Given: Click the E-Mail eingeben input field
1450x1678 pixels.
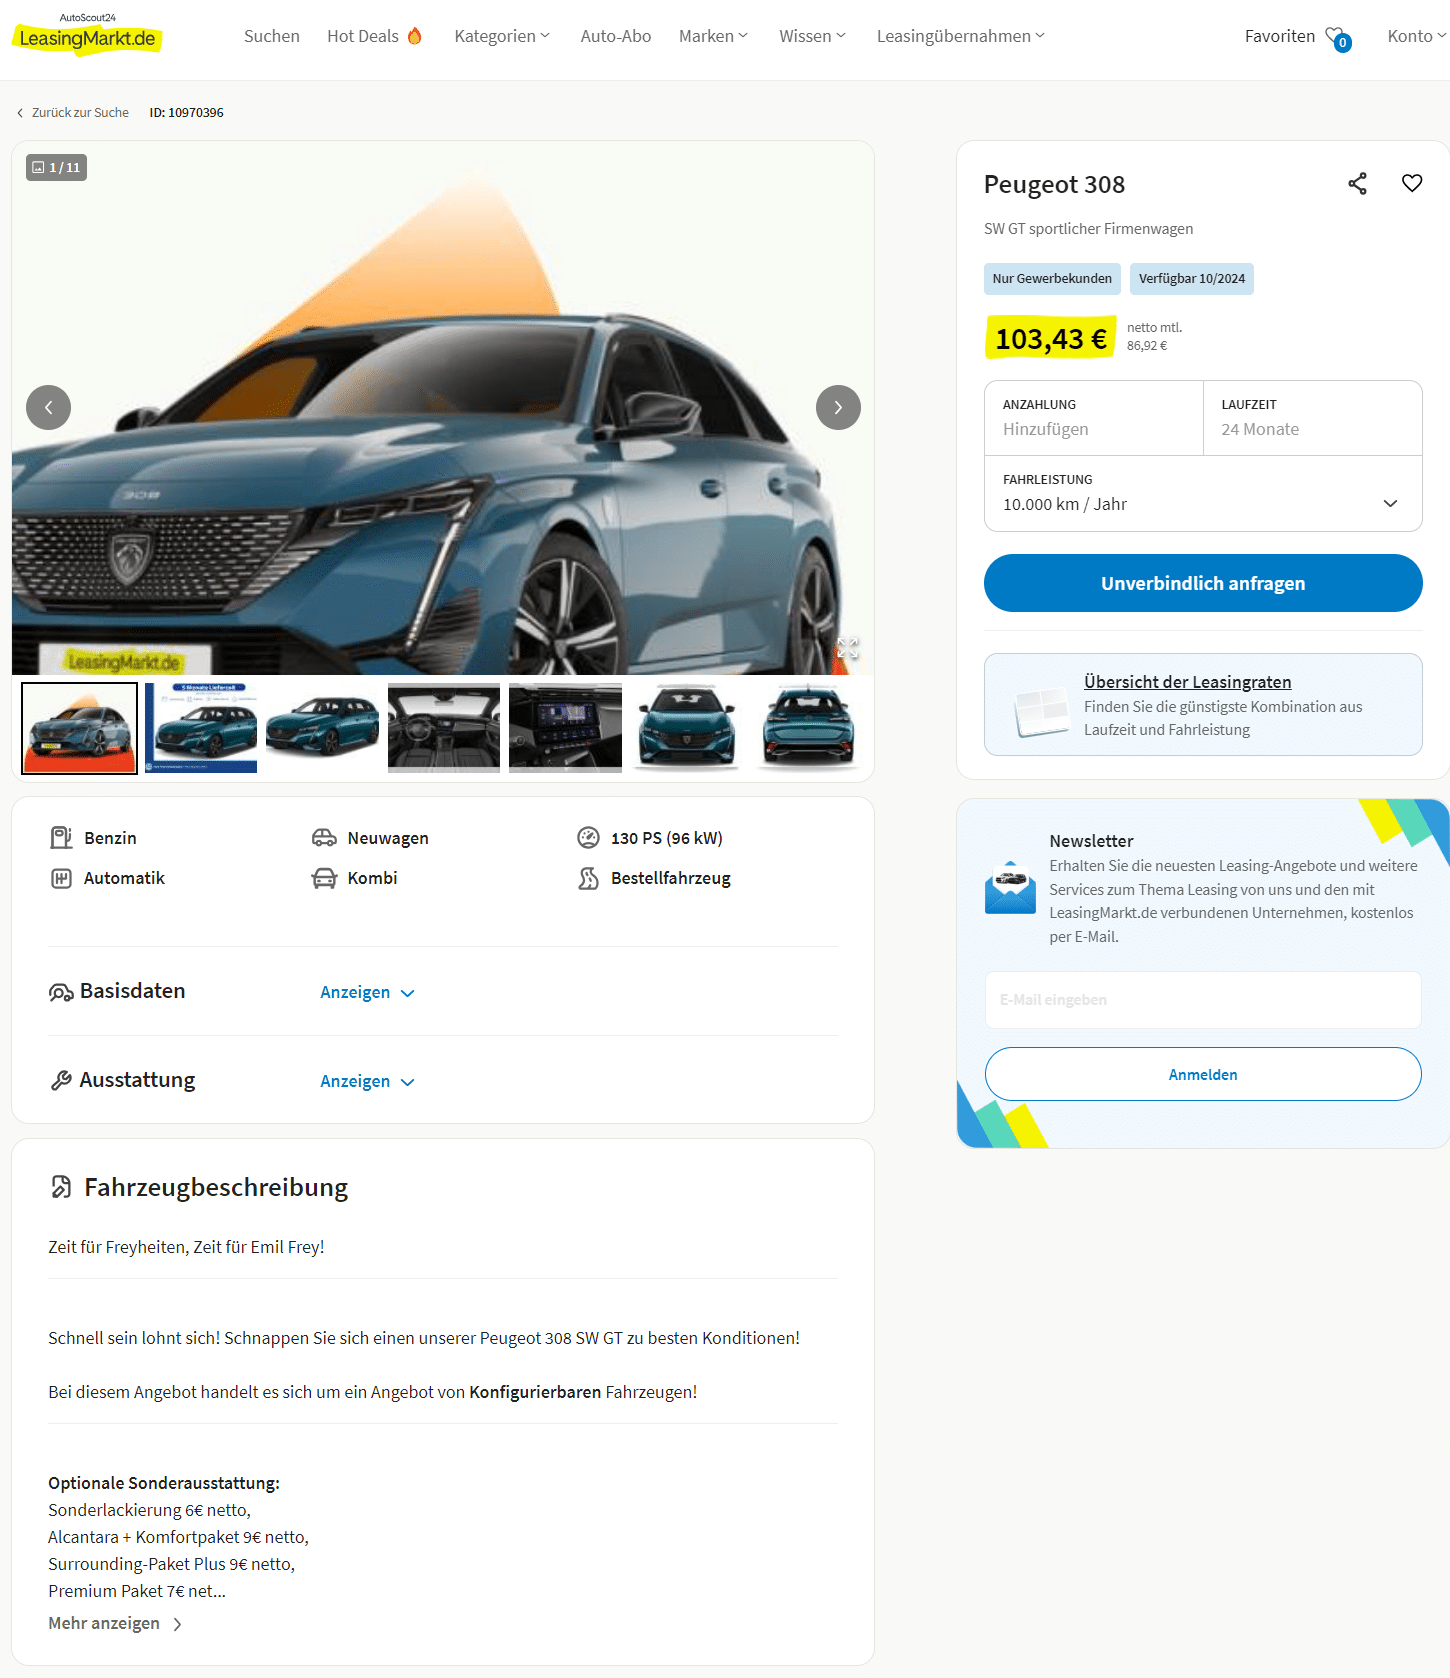Looking at the screenshot, I should tap(1203, 1000).
